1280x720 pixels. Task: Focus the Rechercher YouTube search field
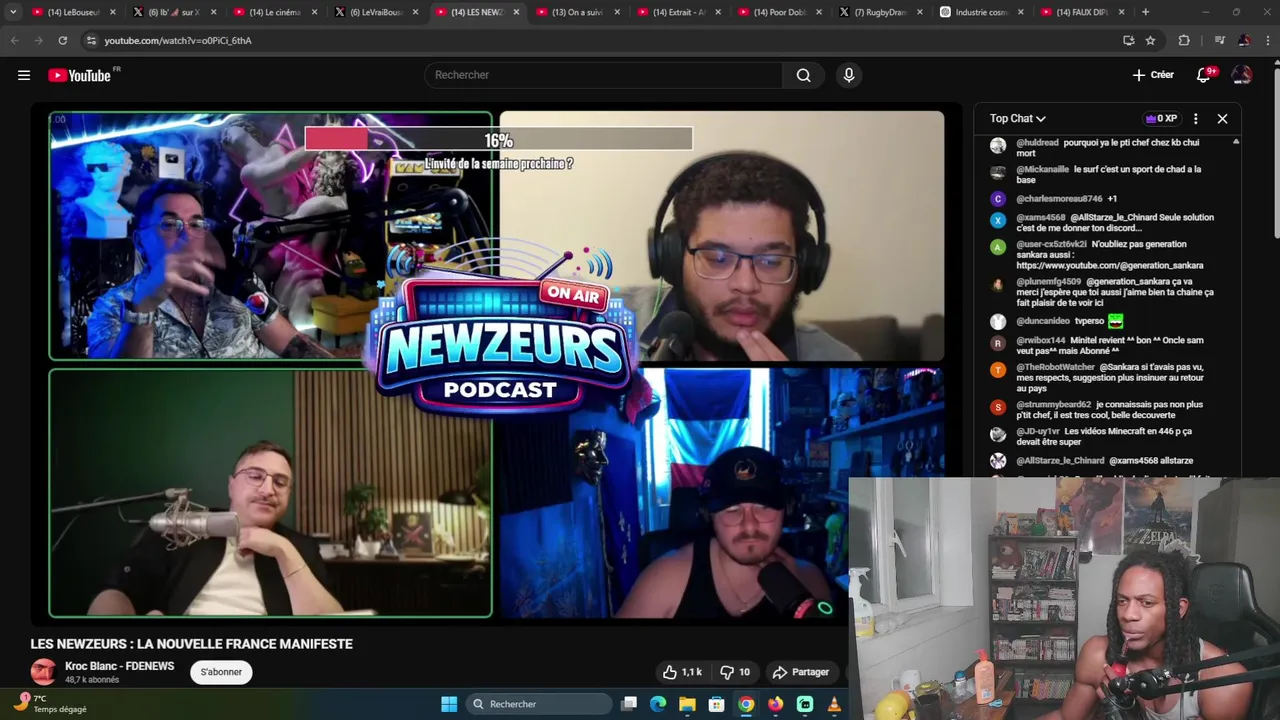click(x=603, y=75)
